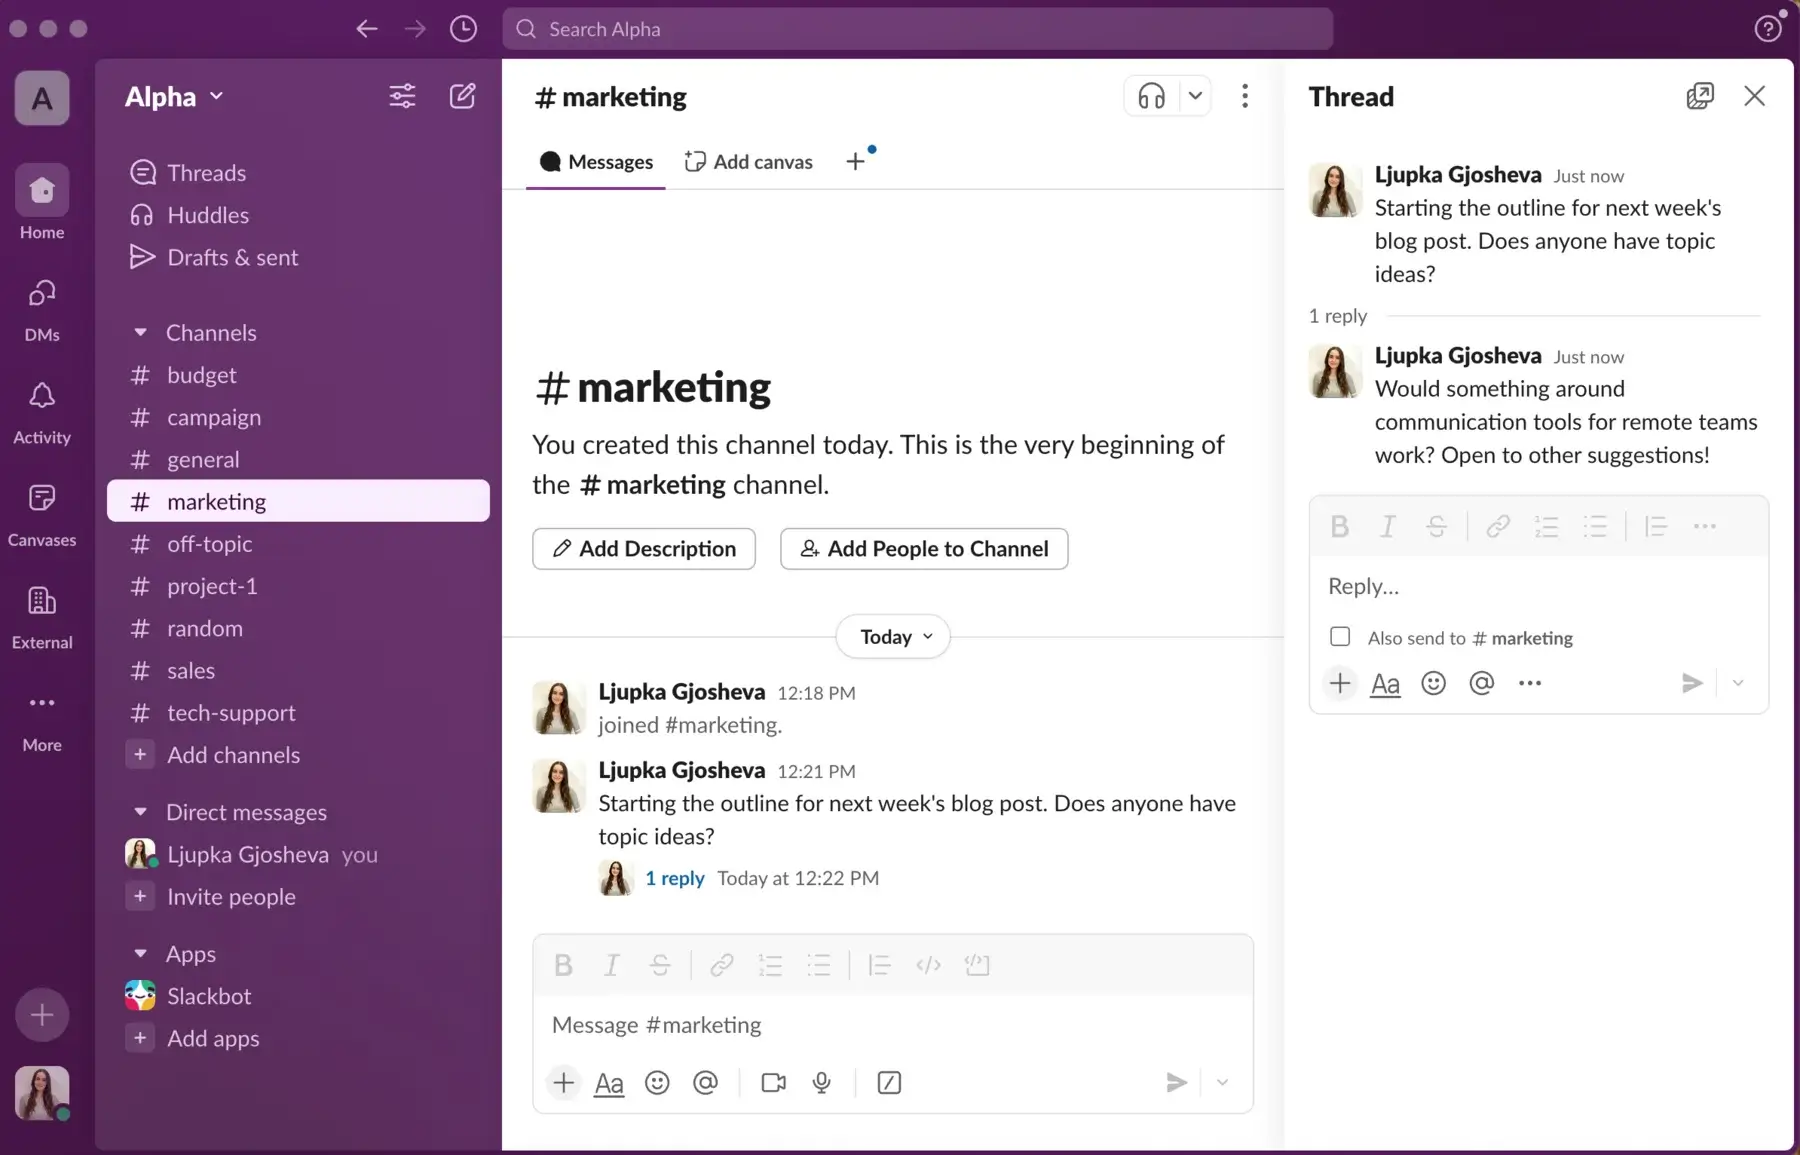Open emoji picker in thread reply
This screenshot has width=1800, height=1155.
coord(1433,683)
